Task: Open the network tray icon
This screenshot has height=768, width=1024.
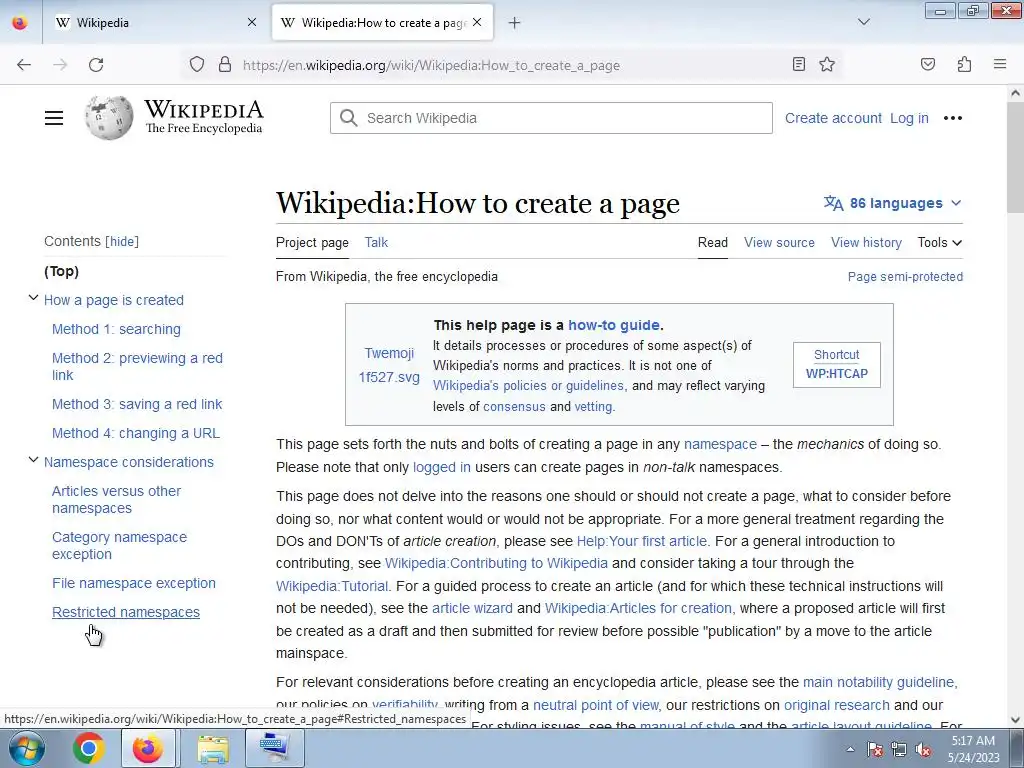Action: [899, 749]
